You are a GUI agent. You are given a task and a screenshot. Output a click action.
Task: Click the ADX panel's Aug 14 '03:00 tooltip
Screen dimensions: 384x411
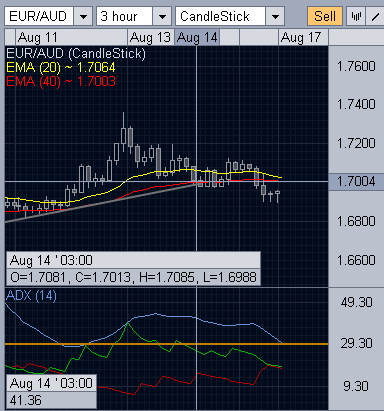(x=52, y=383)
